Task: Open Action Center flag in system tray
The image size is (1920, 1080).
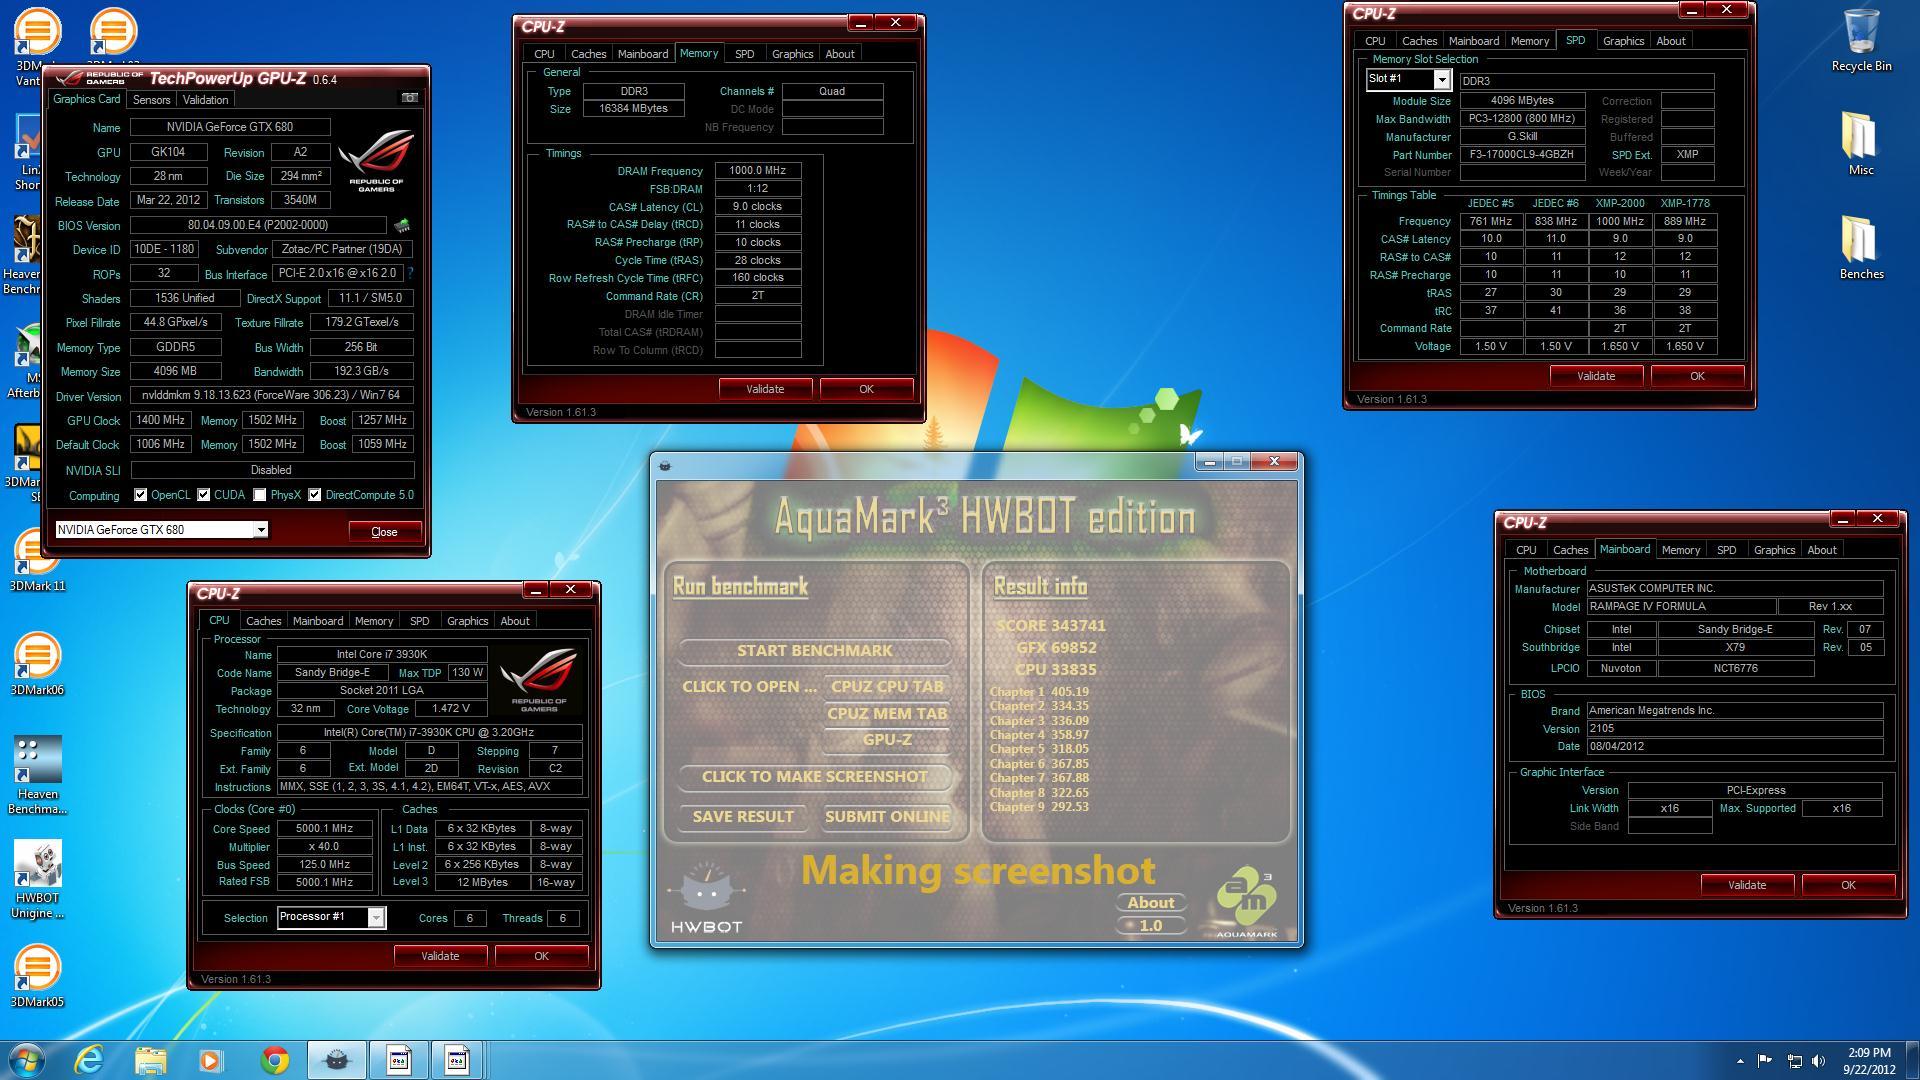Action: (x=1765, y=1061)
